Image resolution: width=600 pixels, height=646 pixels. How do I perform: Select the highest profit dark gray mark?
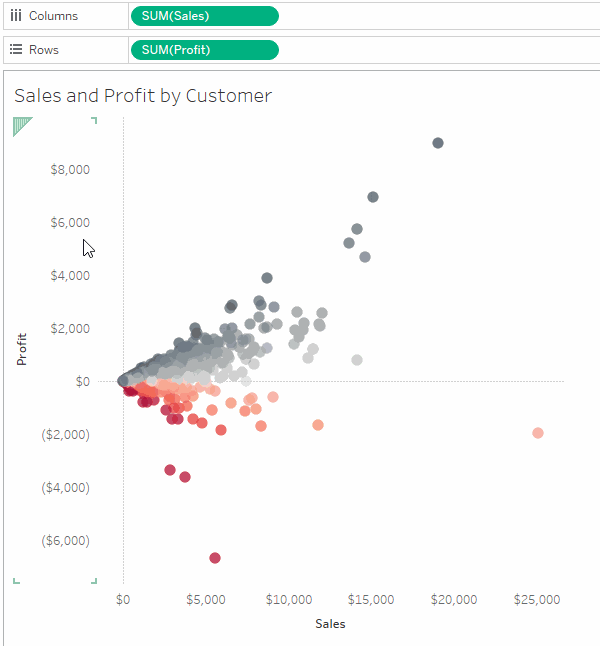[438, 143]
